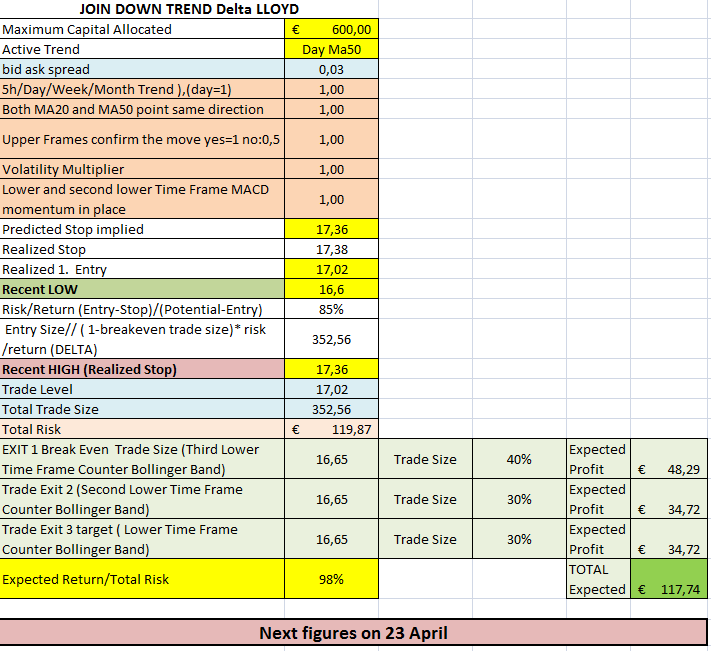
Task: Click the 0,03 bid ask spread value
Action: click(331, 69)
